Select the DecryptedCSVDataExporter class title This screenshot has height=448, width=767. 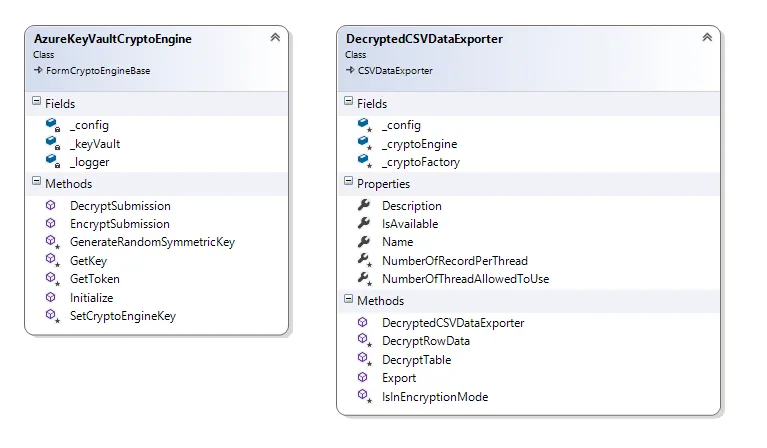click(424, 39)
